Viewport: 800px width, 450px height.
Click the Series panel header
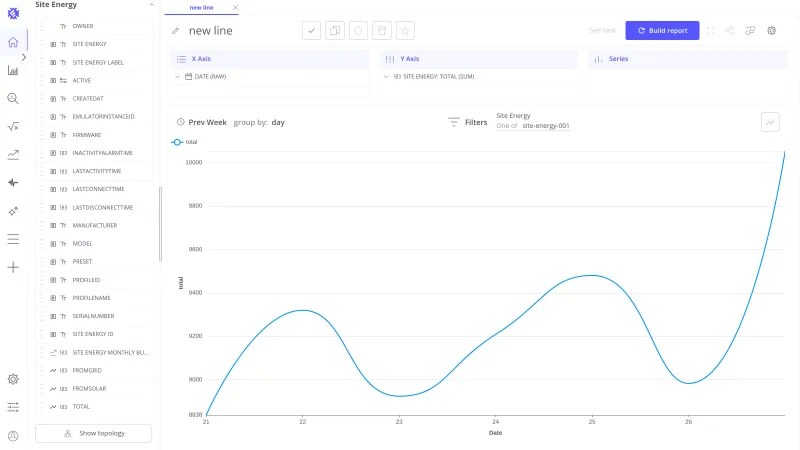coord(687,59)
